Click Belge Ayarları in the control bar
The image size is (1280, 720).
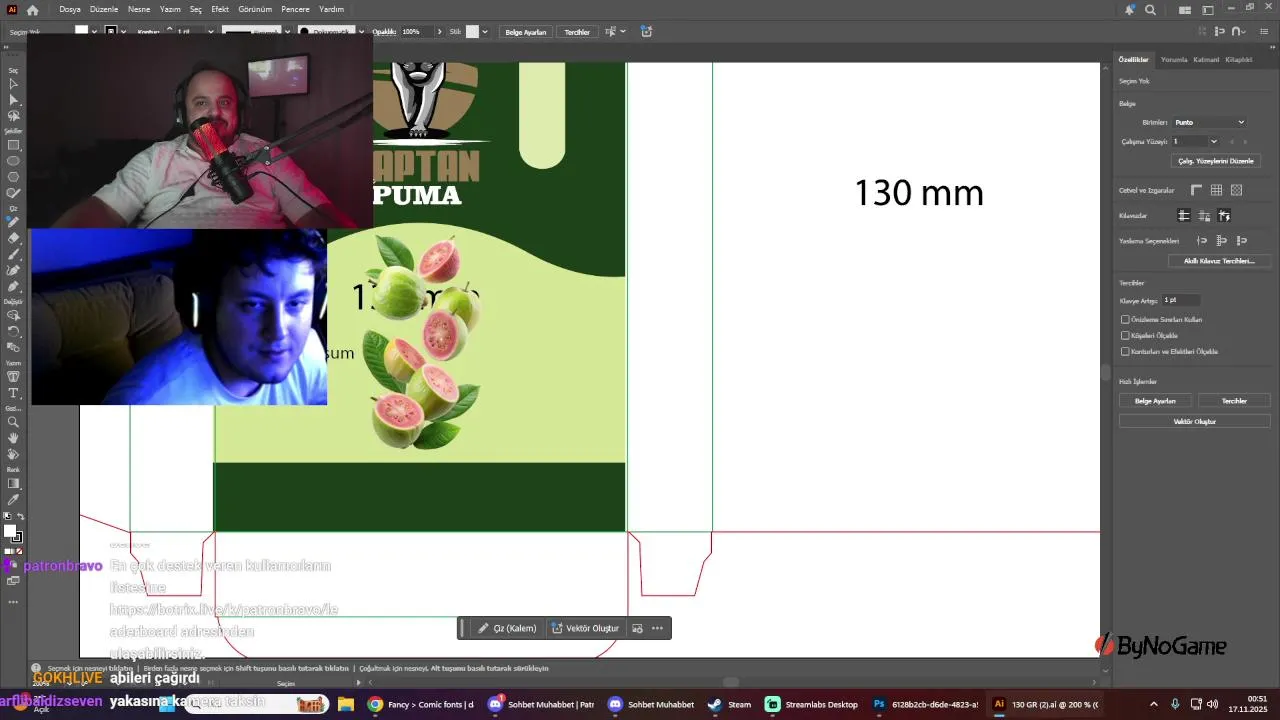[x=526, y=32]
